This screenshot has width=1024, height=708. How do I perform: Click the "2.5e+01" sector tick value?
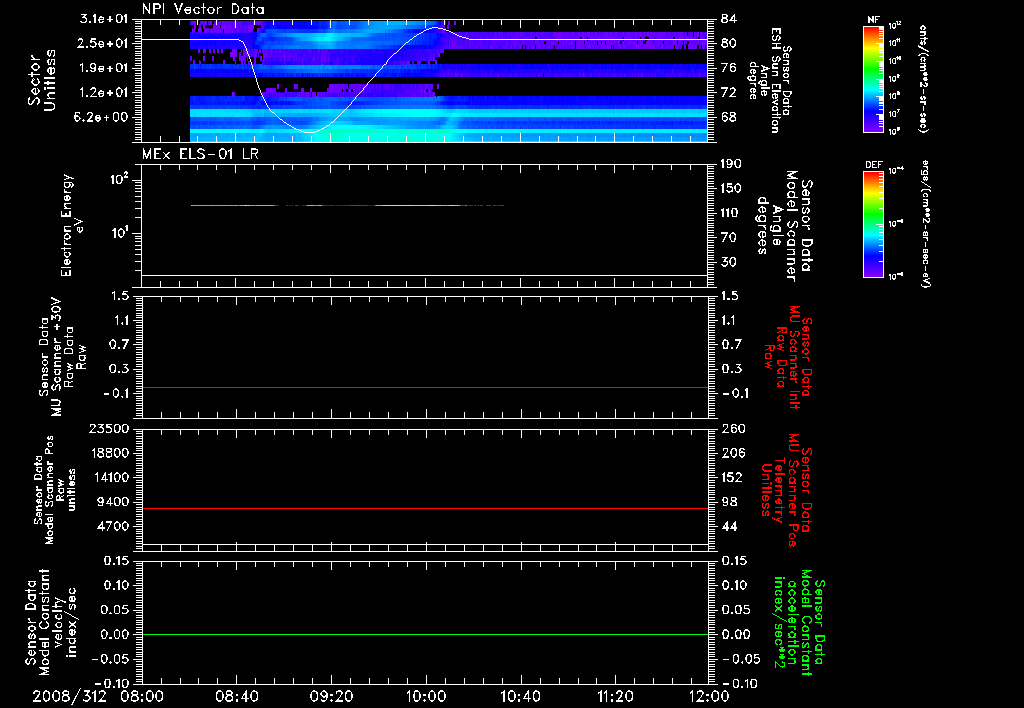tap(103, 43)
